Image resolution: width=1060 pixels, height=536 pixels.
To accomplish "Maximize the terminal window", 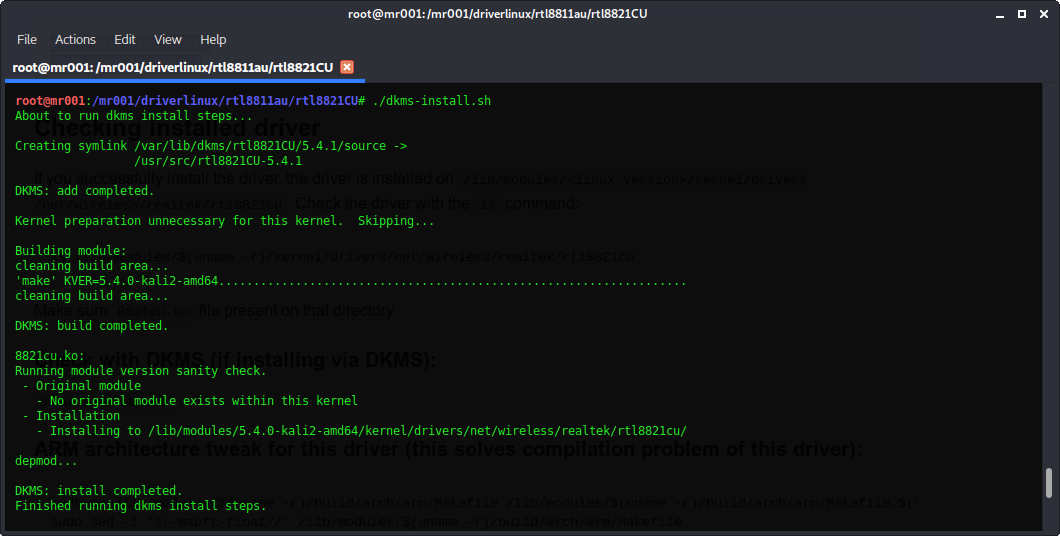I will click(x=1022, y=14).
